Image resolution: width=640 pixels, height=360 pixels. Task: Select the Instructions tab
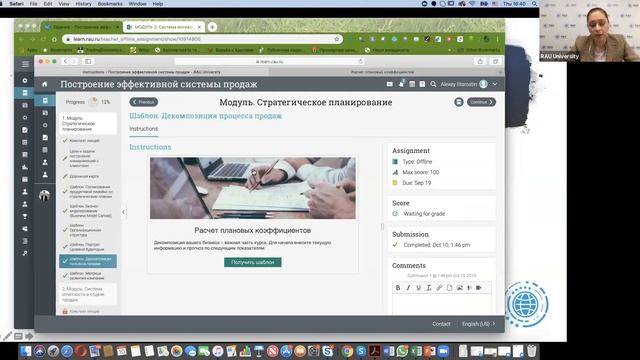pos(144,129)
